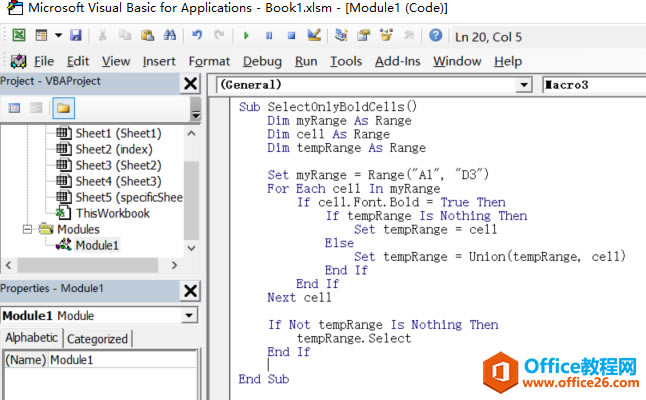This screenshot has height=400, width=646.
Task: Click code line 'tempRange.Select'
Action: point(354,339)
